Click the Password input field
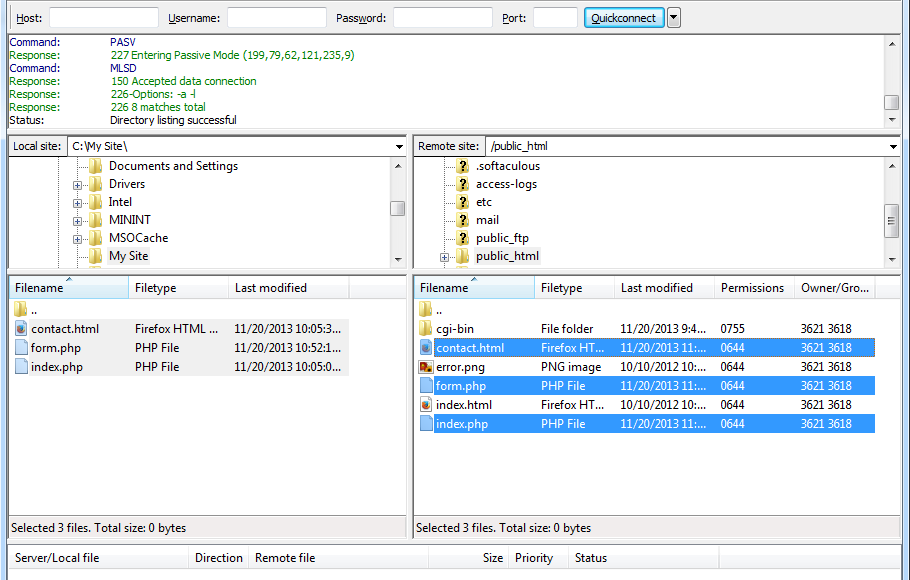The image size is (910, 580). [x=442, y=18]
